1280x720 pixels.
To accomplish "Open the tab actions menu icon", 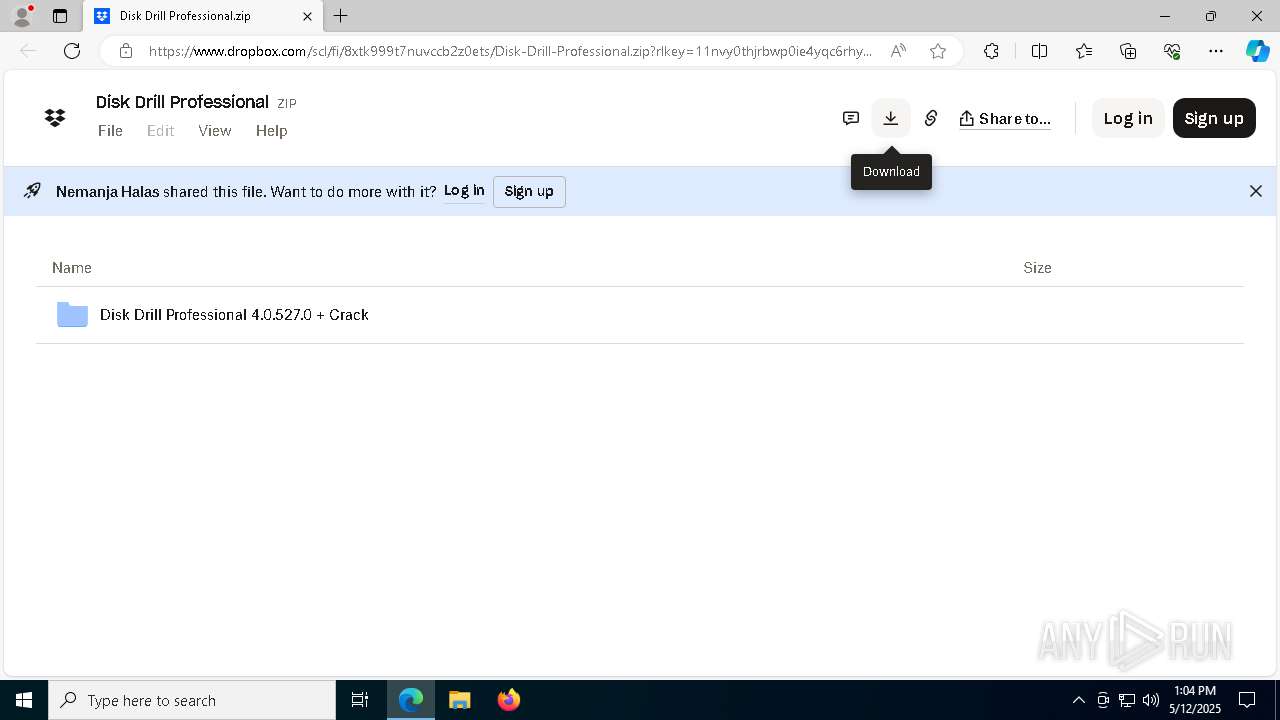I will 60,16.
